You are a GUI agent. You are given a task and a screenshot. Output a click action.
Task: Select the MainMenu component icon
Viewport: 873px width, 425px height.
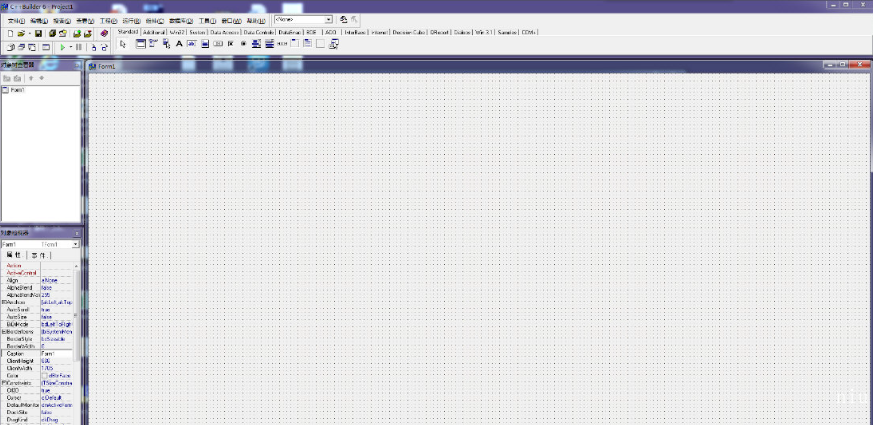point(153,44)
